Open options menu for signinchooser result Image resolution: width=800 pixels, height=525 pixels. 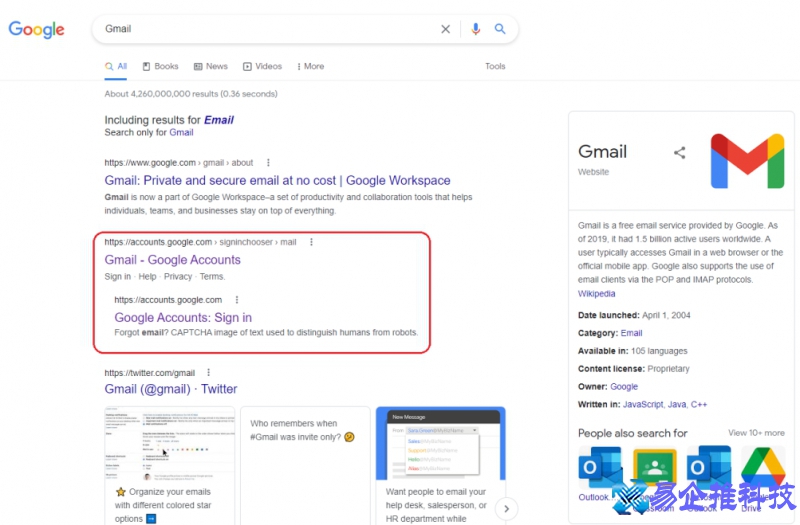(311, 242)
